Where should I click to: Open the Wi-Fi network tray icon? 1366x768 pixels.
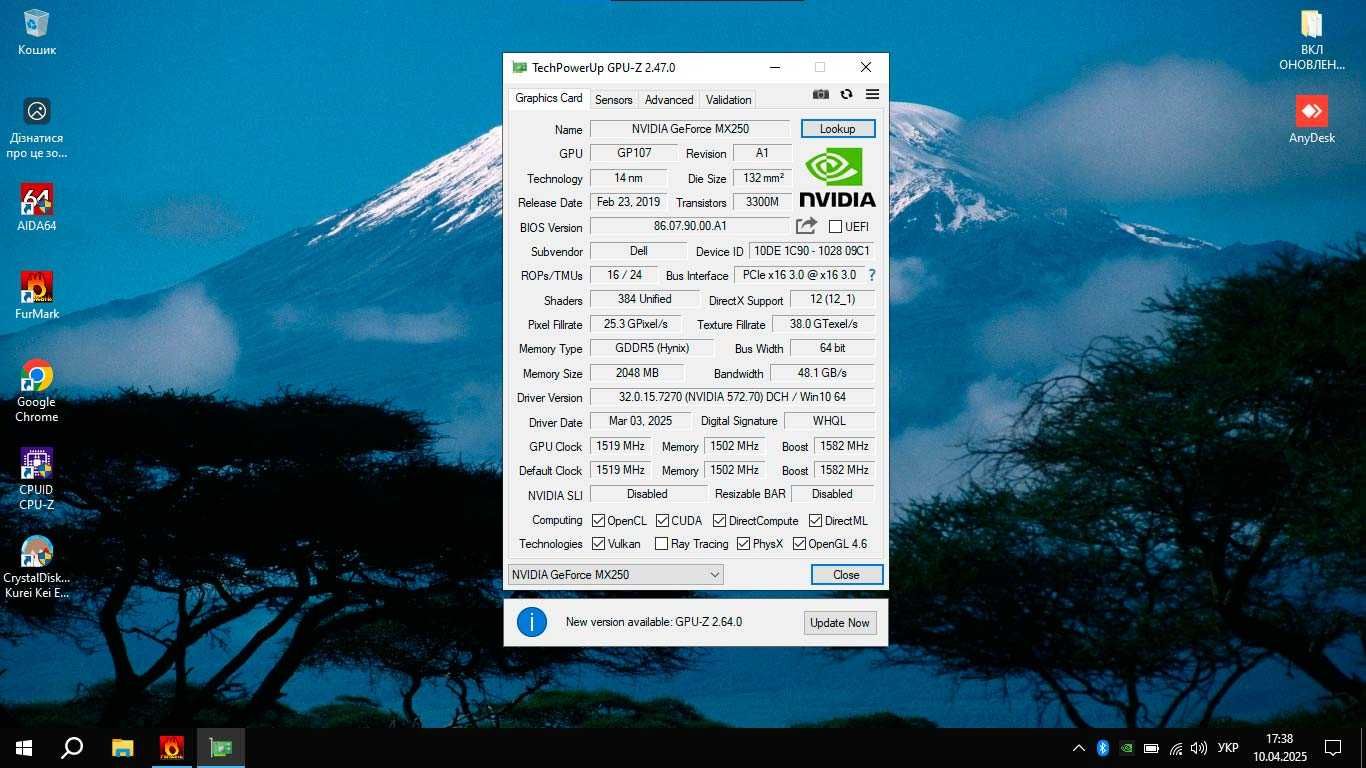point(1176,748)
